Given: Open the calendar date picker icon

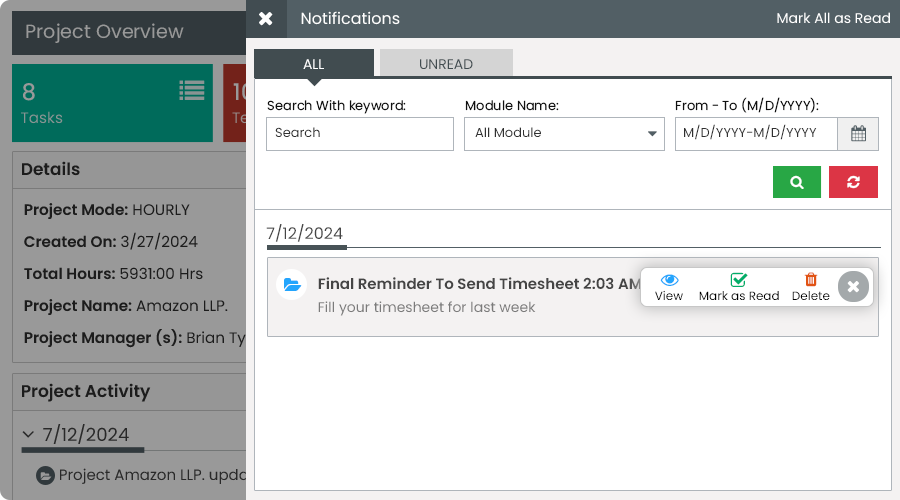Looking at the screenshot, I should click(x=858, y=134).
